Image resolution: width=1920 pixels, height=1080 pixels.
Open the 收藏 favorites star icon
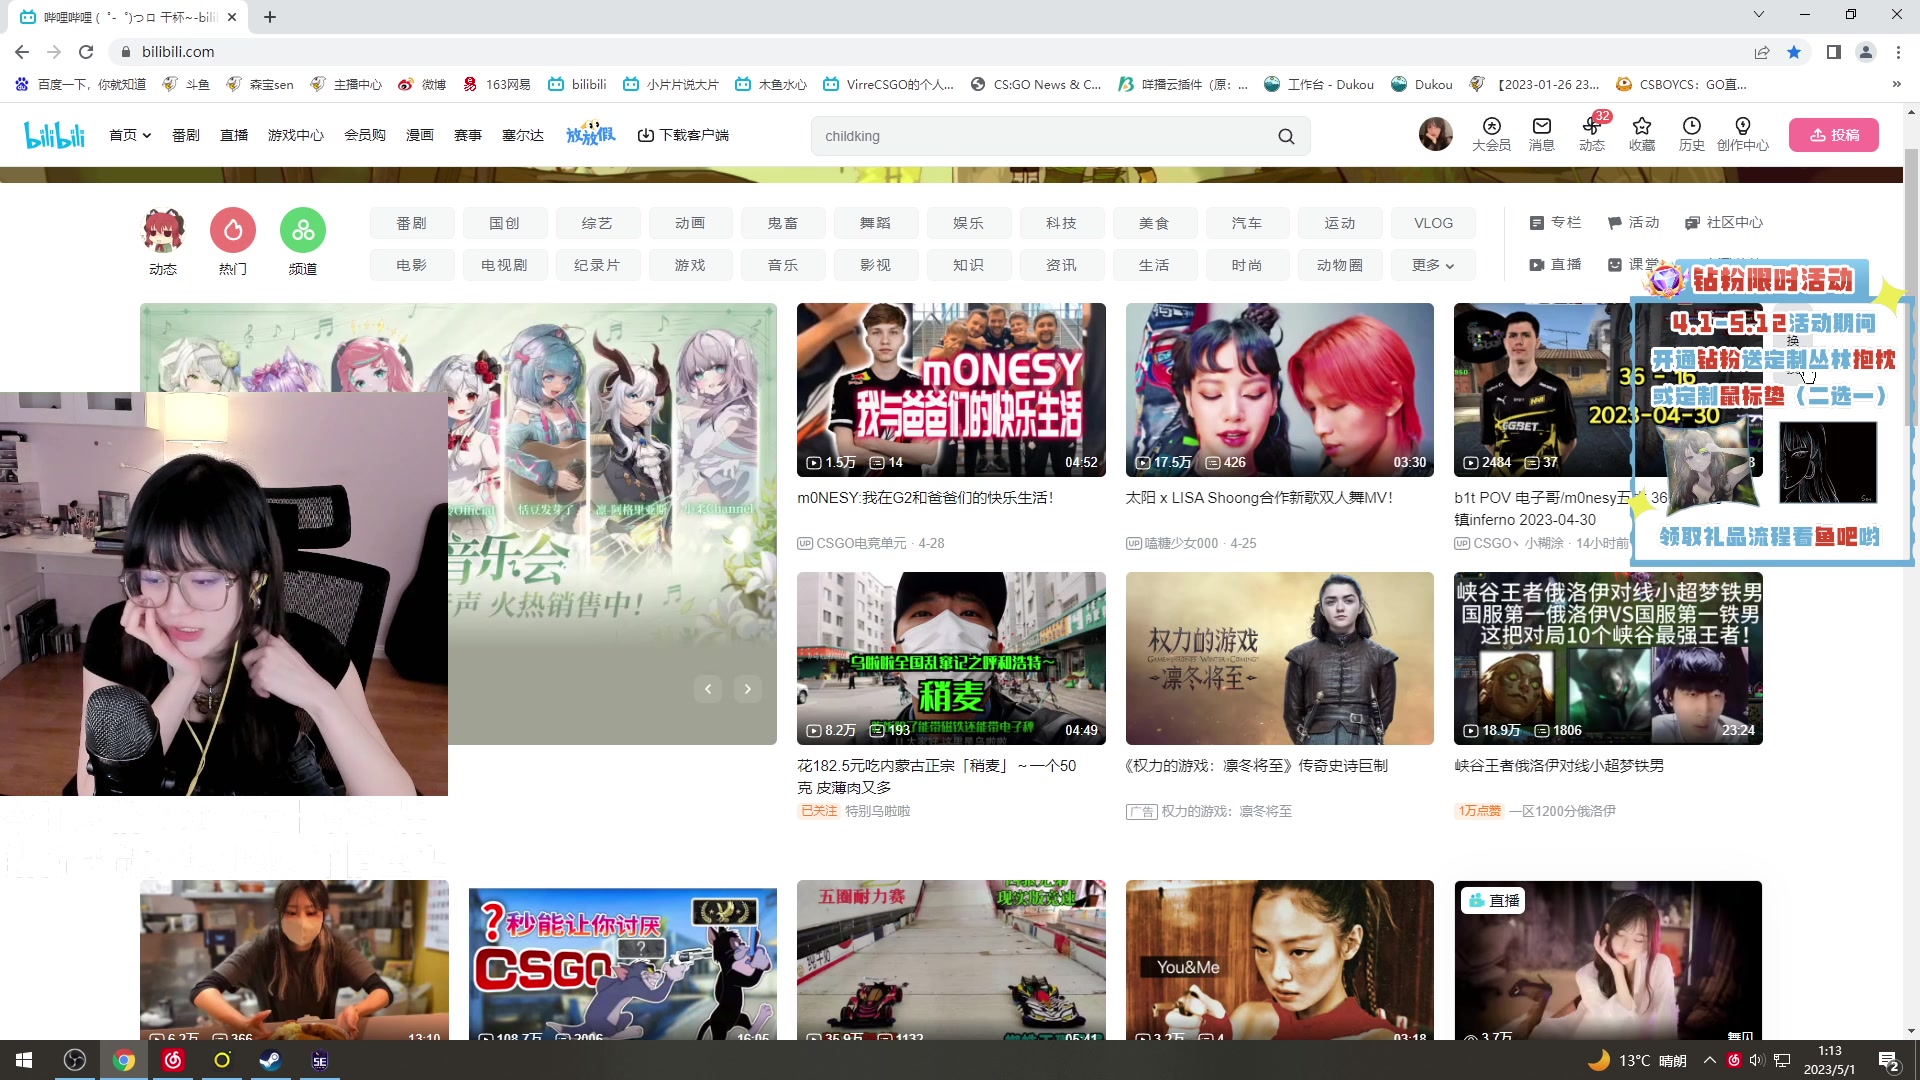pyautogui.click(x=1641, y=134)
